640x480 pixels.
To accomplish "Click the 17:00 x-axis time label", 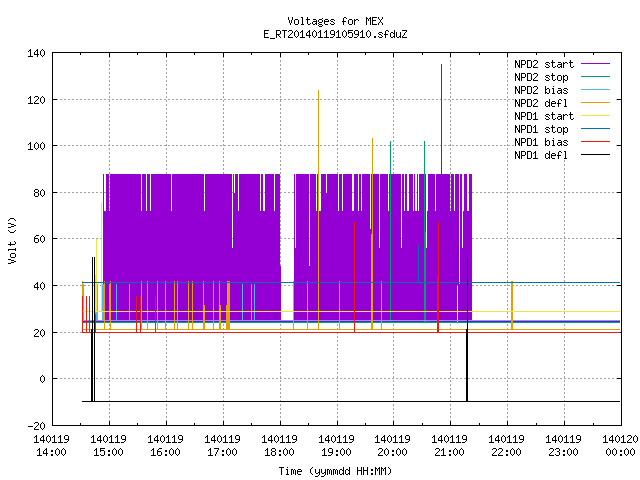I will (222, 452).
